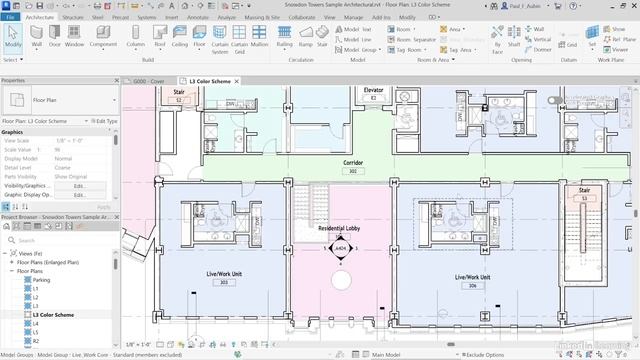Toggle the Exclude Options status bar control
The image size is (640, 360).
483,355
